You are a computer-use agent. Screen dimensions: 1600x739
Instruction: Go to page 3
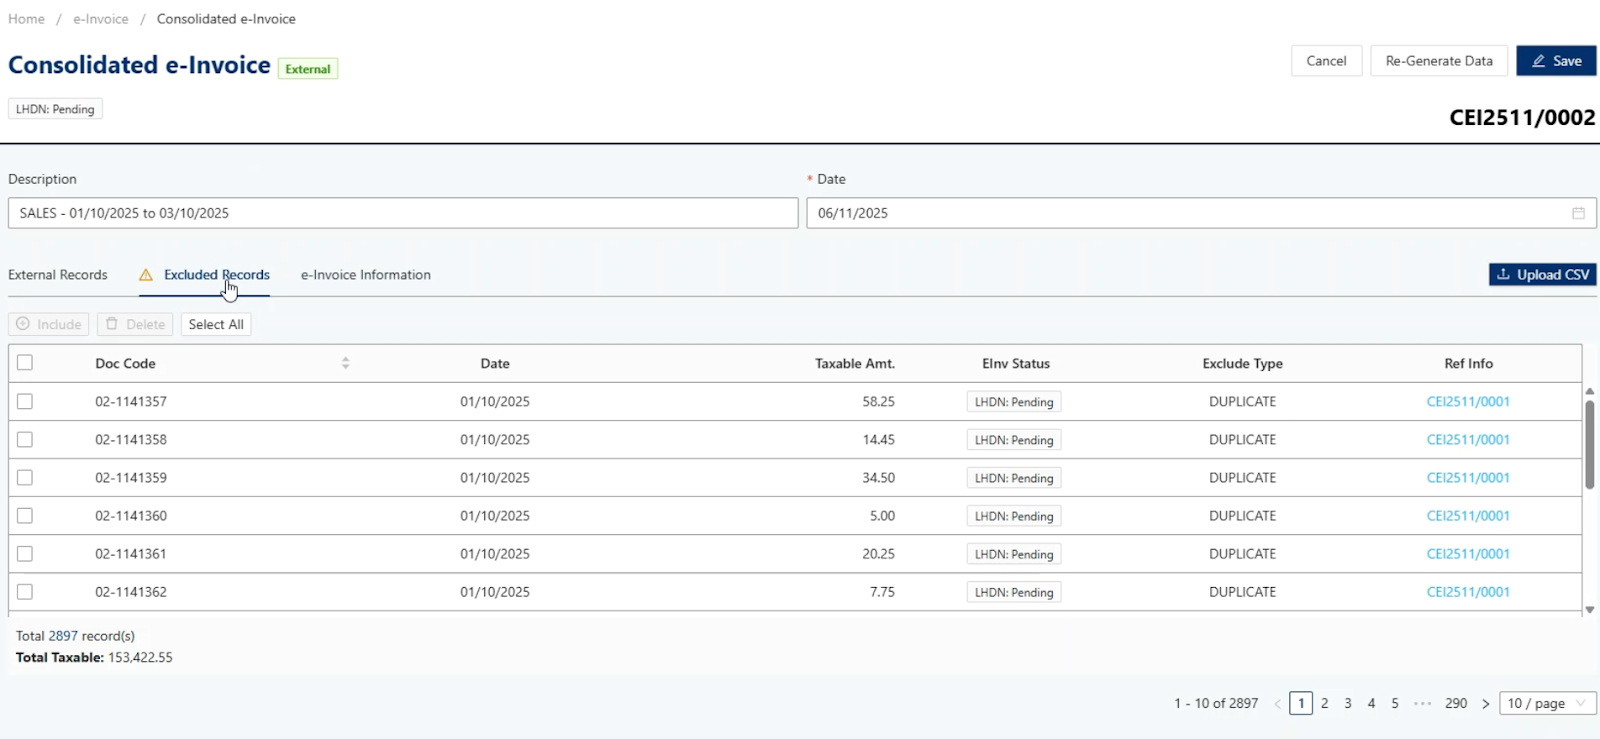(x=1348, y=703)
